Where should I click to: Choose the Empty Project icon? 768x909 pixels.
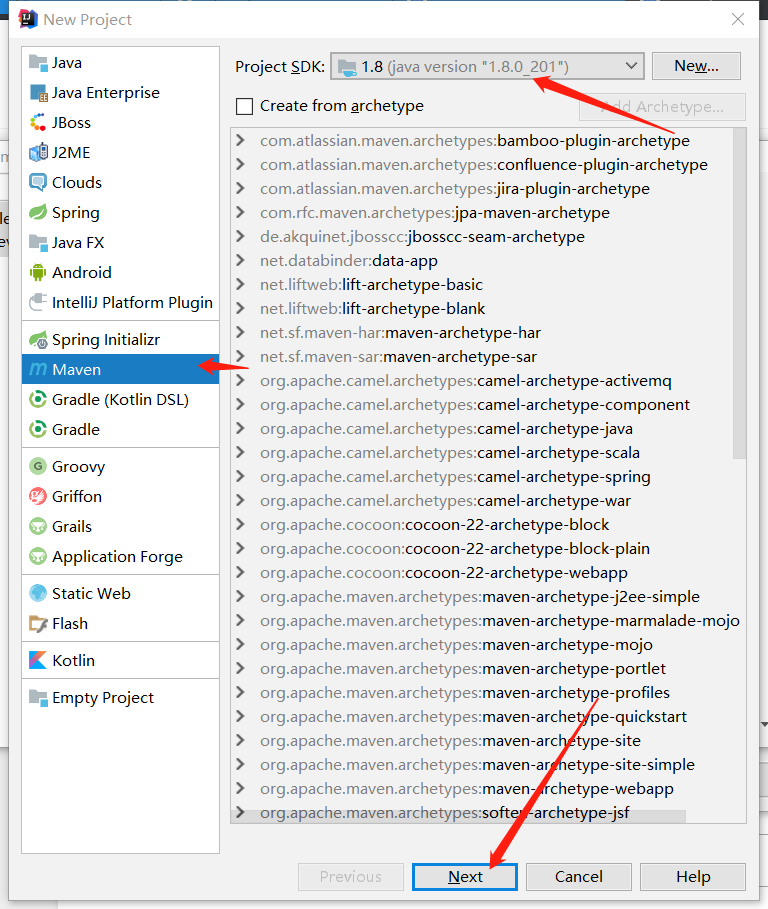(x=38, y=697)
